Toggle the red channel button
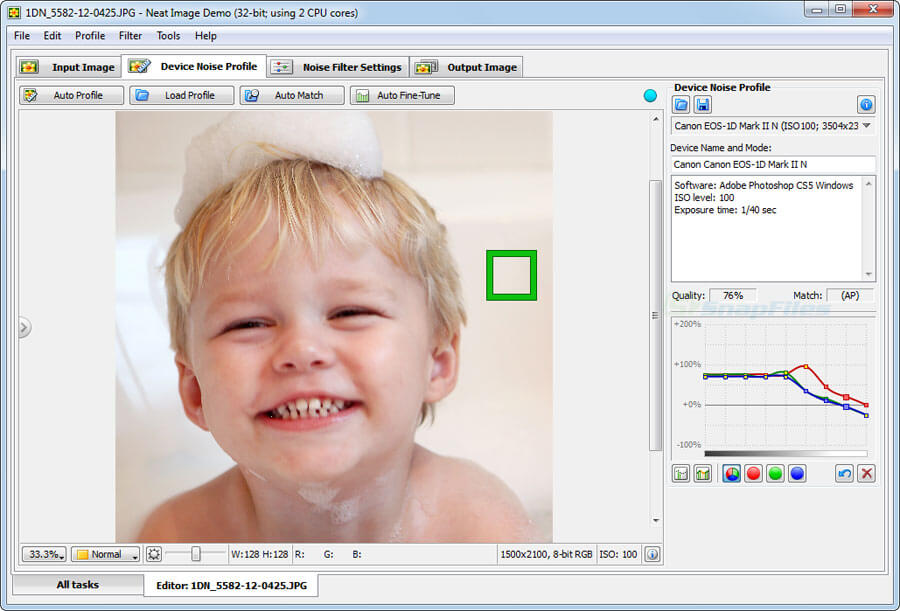 point(753,474)
